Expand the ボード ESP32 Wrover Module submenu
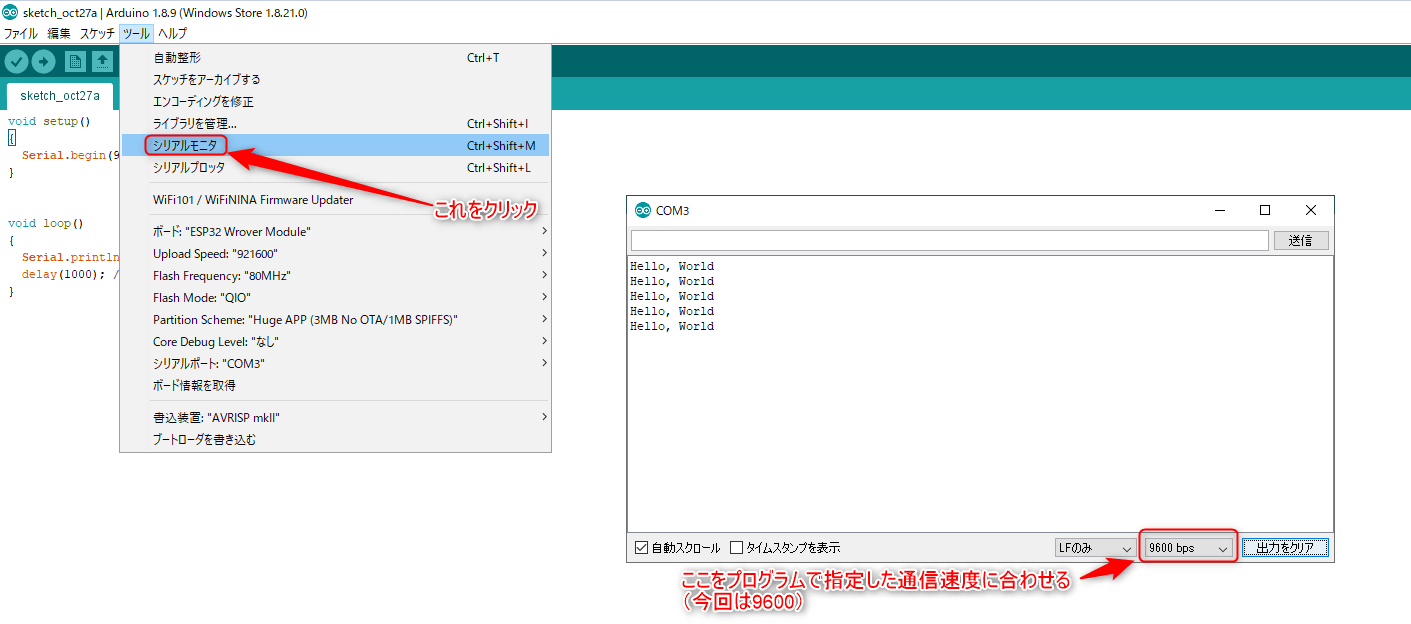Screen dimensions: 1411x624 [x=336, y=231]
